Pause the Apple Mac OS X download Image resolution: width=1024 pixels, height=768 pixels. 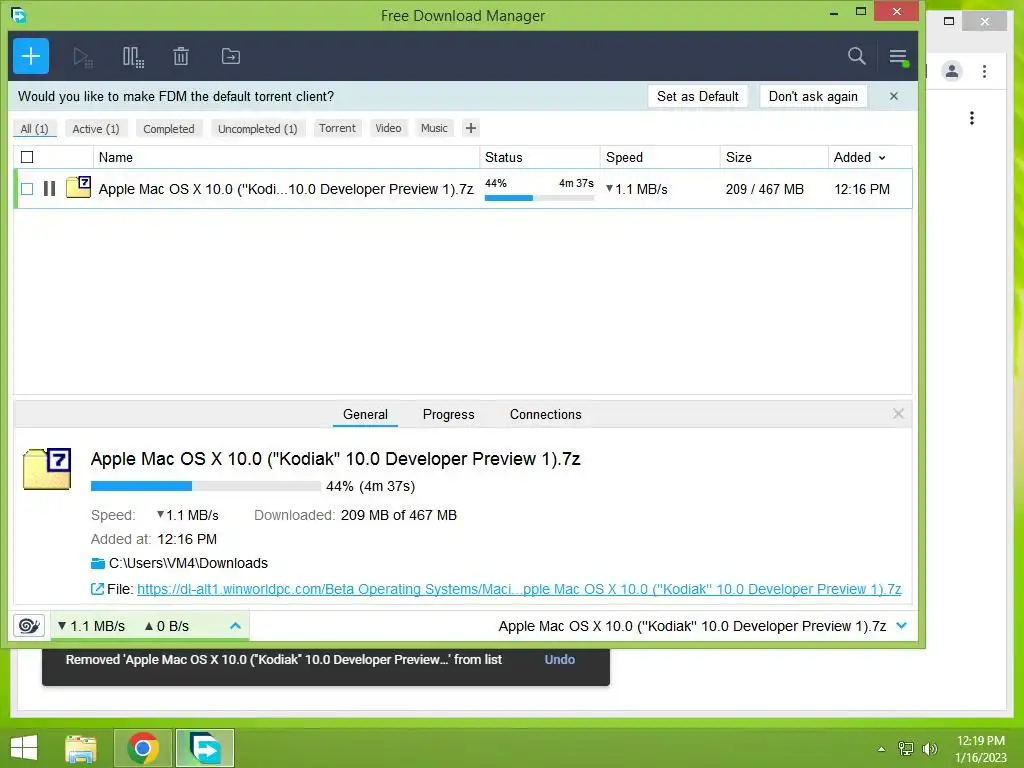pos(50,189)
